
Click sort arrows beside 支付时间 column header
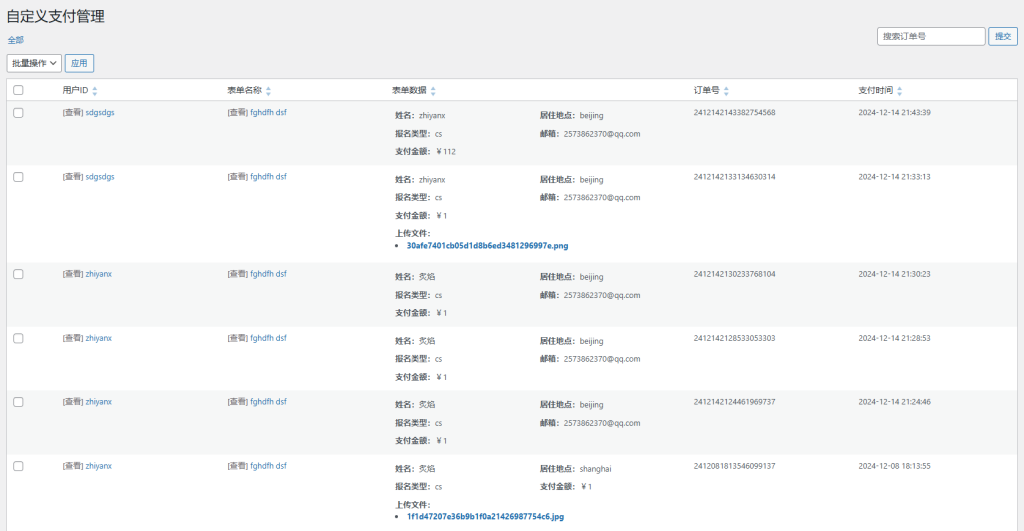pyautogui.click(x=899, y=91)
